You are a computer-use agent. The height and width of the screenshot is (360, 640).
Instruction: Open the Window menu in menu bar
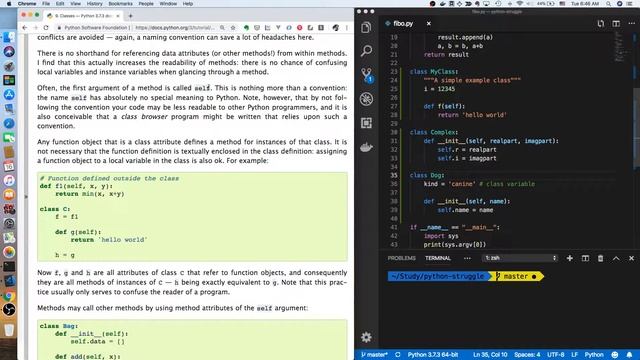coord(168,4)
